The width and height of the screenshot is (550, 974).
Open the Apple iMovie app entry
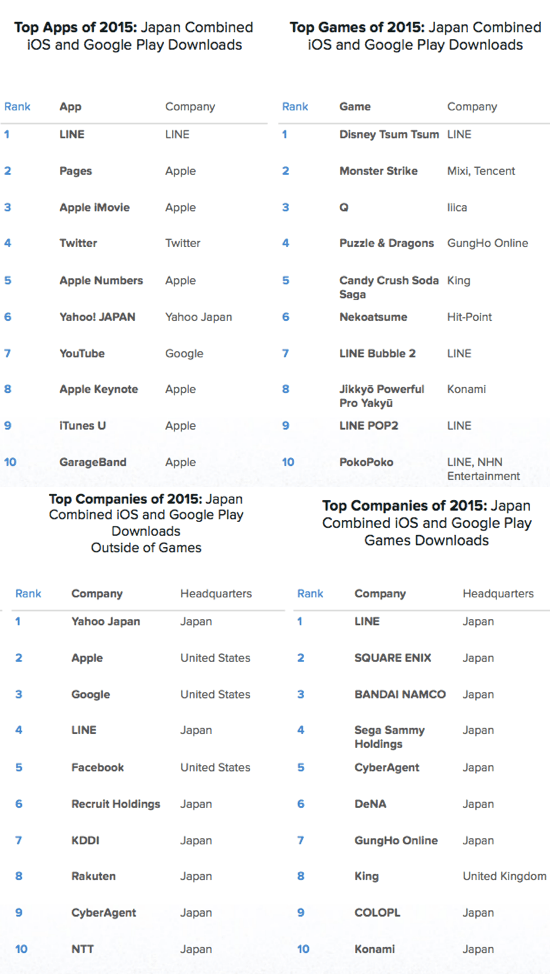click(94, 207)
